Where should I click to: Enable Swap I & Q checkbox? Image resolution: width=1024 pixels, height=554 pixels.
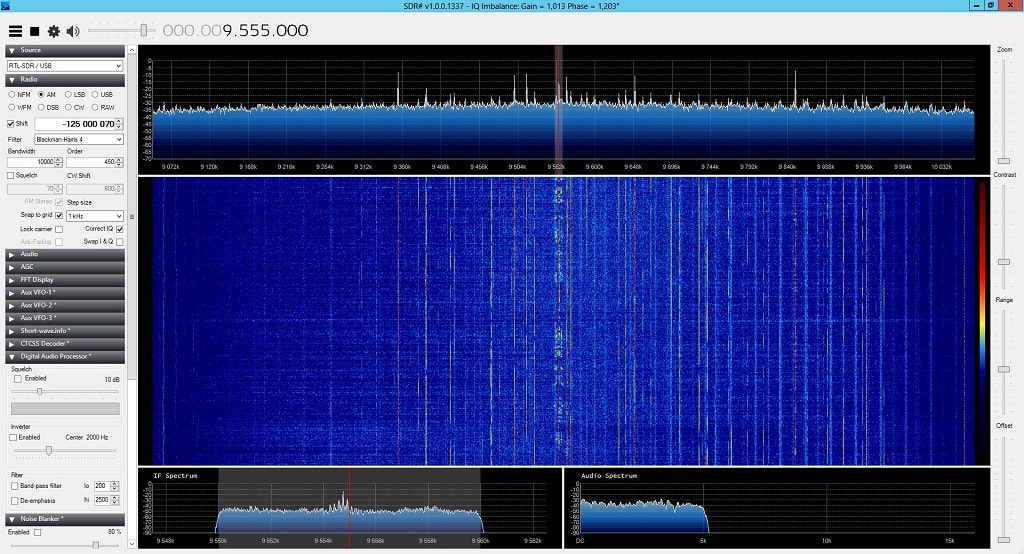(x=120, y=242)
